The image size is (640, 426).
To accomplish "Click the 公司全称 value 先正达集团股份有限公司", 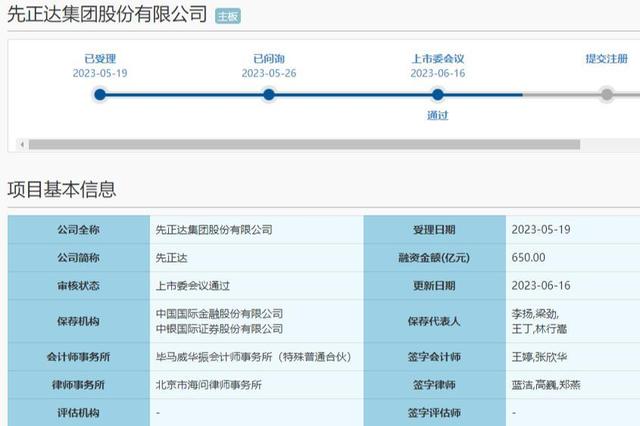I will point(214,230).
